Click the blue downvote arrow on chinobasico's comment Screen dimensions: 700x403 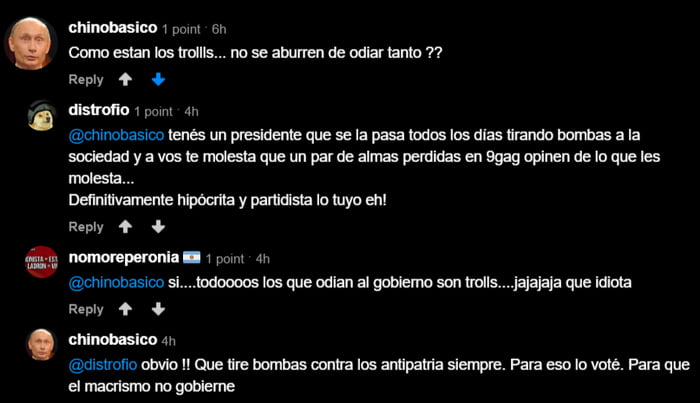click(158, 79)
